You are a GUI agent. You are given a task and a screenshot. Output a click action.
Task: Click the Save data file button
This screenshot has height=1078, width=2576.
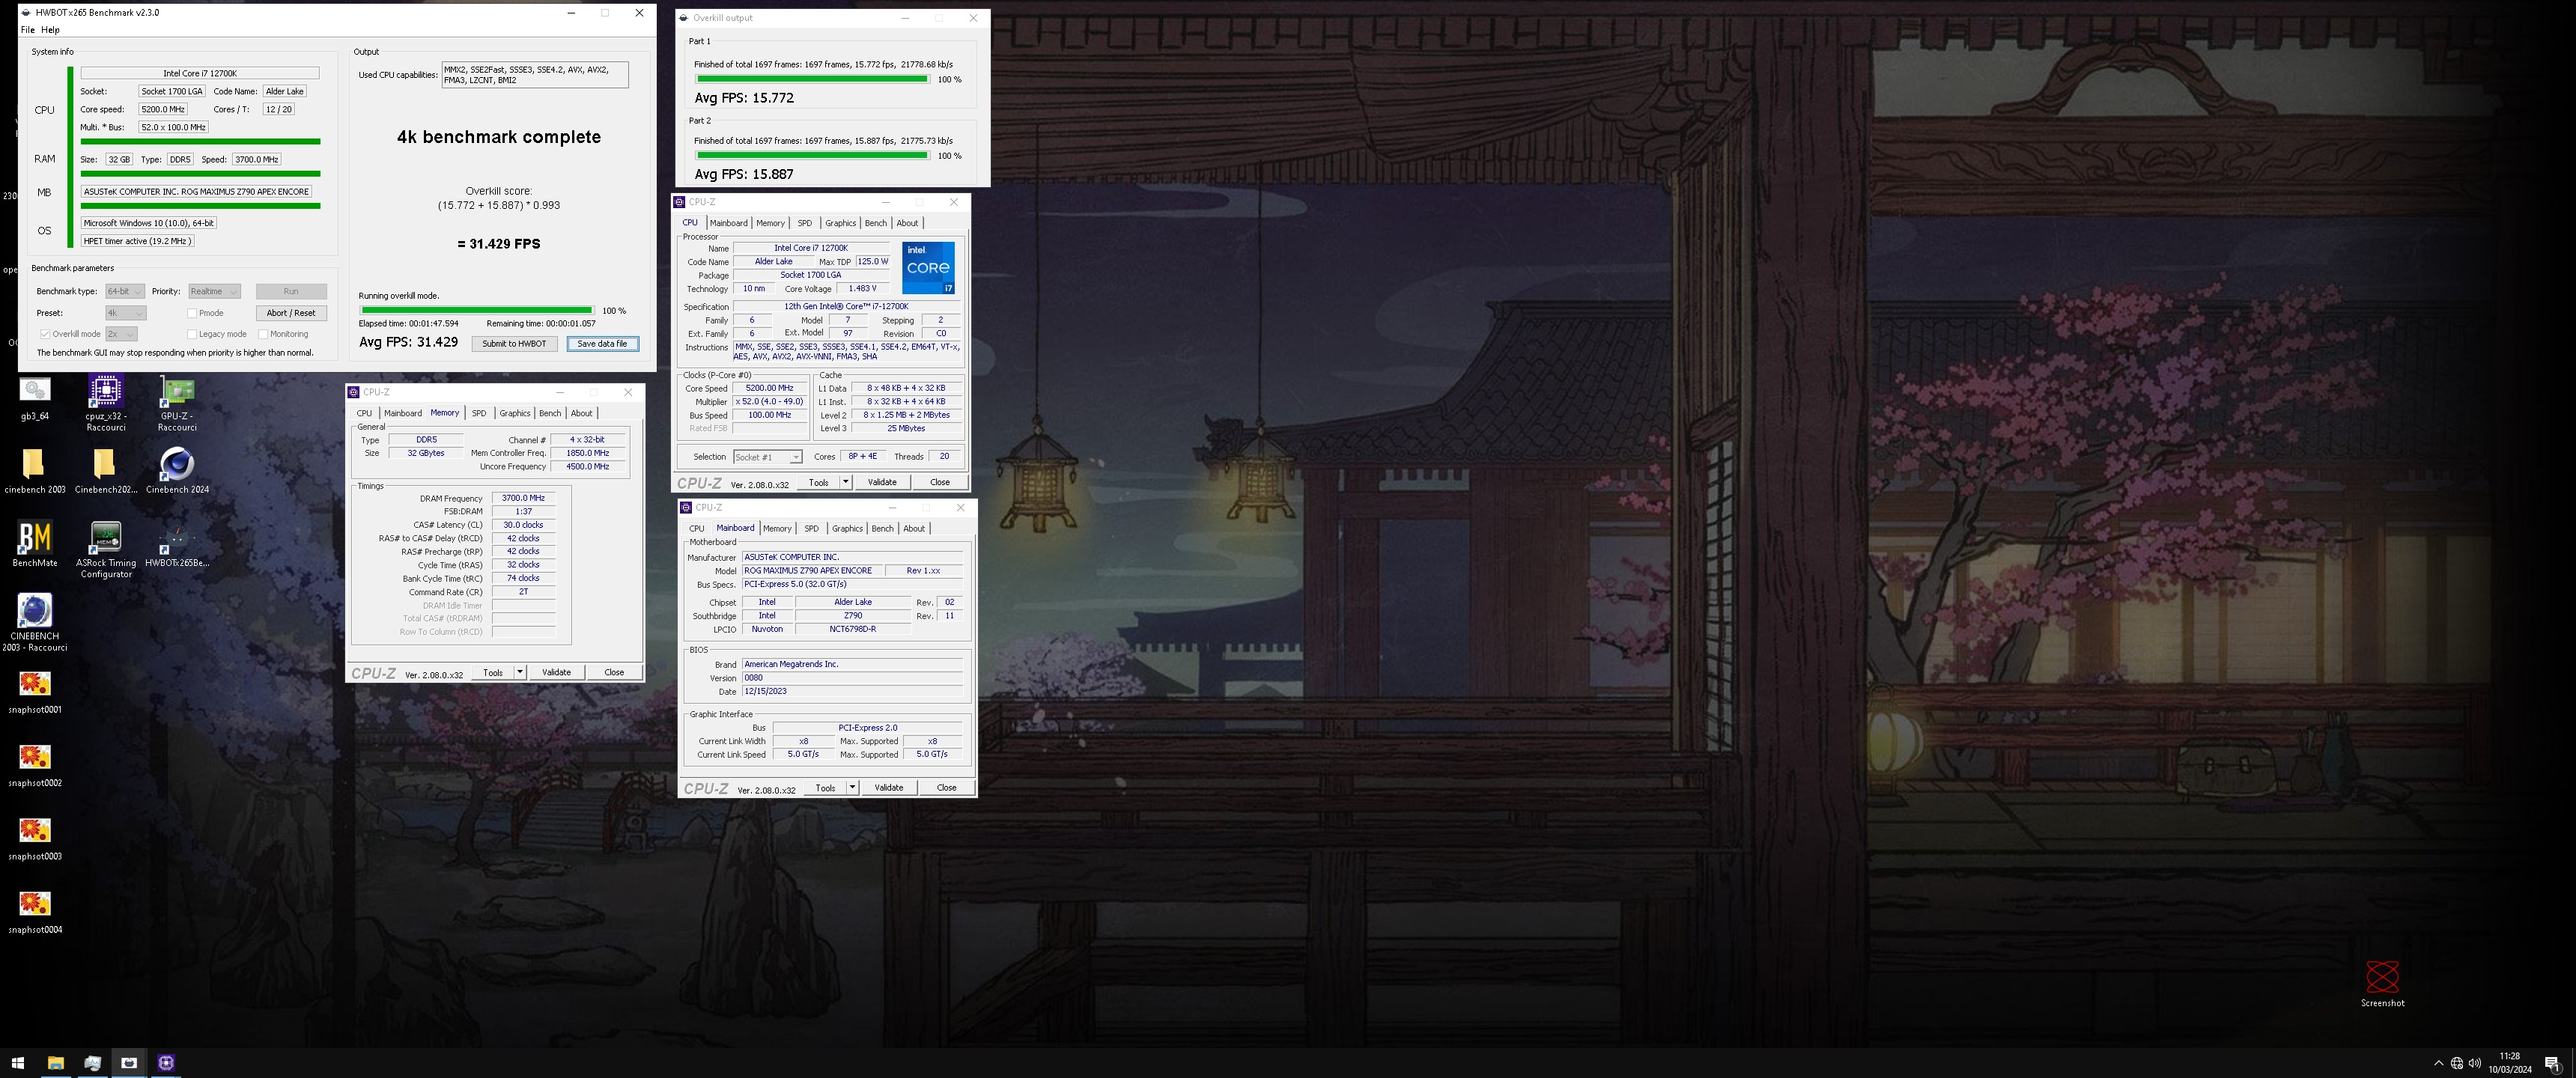coord(602,344)
